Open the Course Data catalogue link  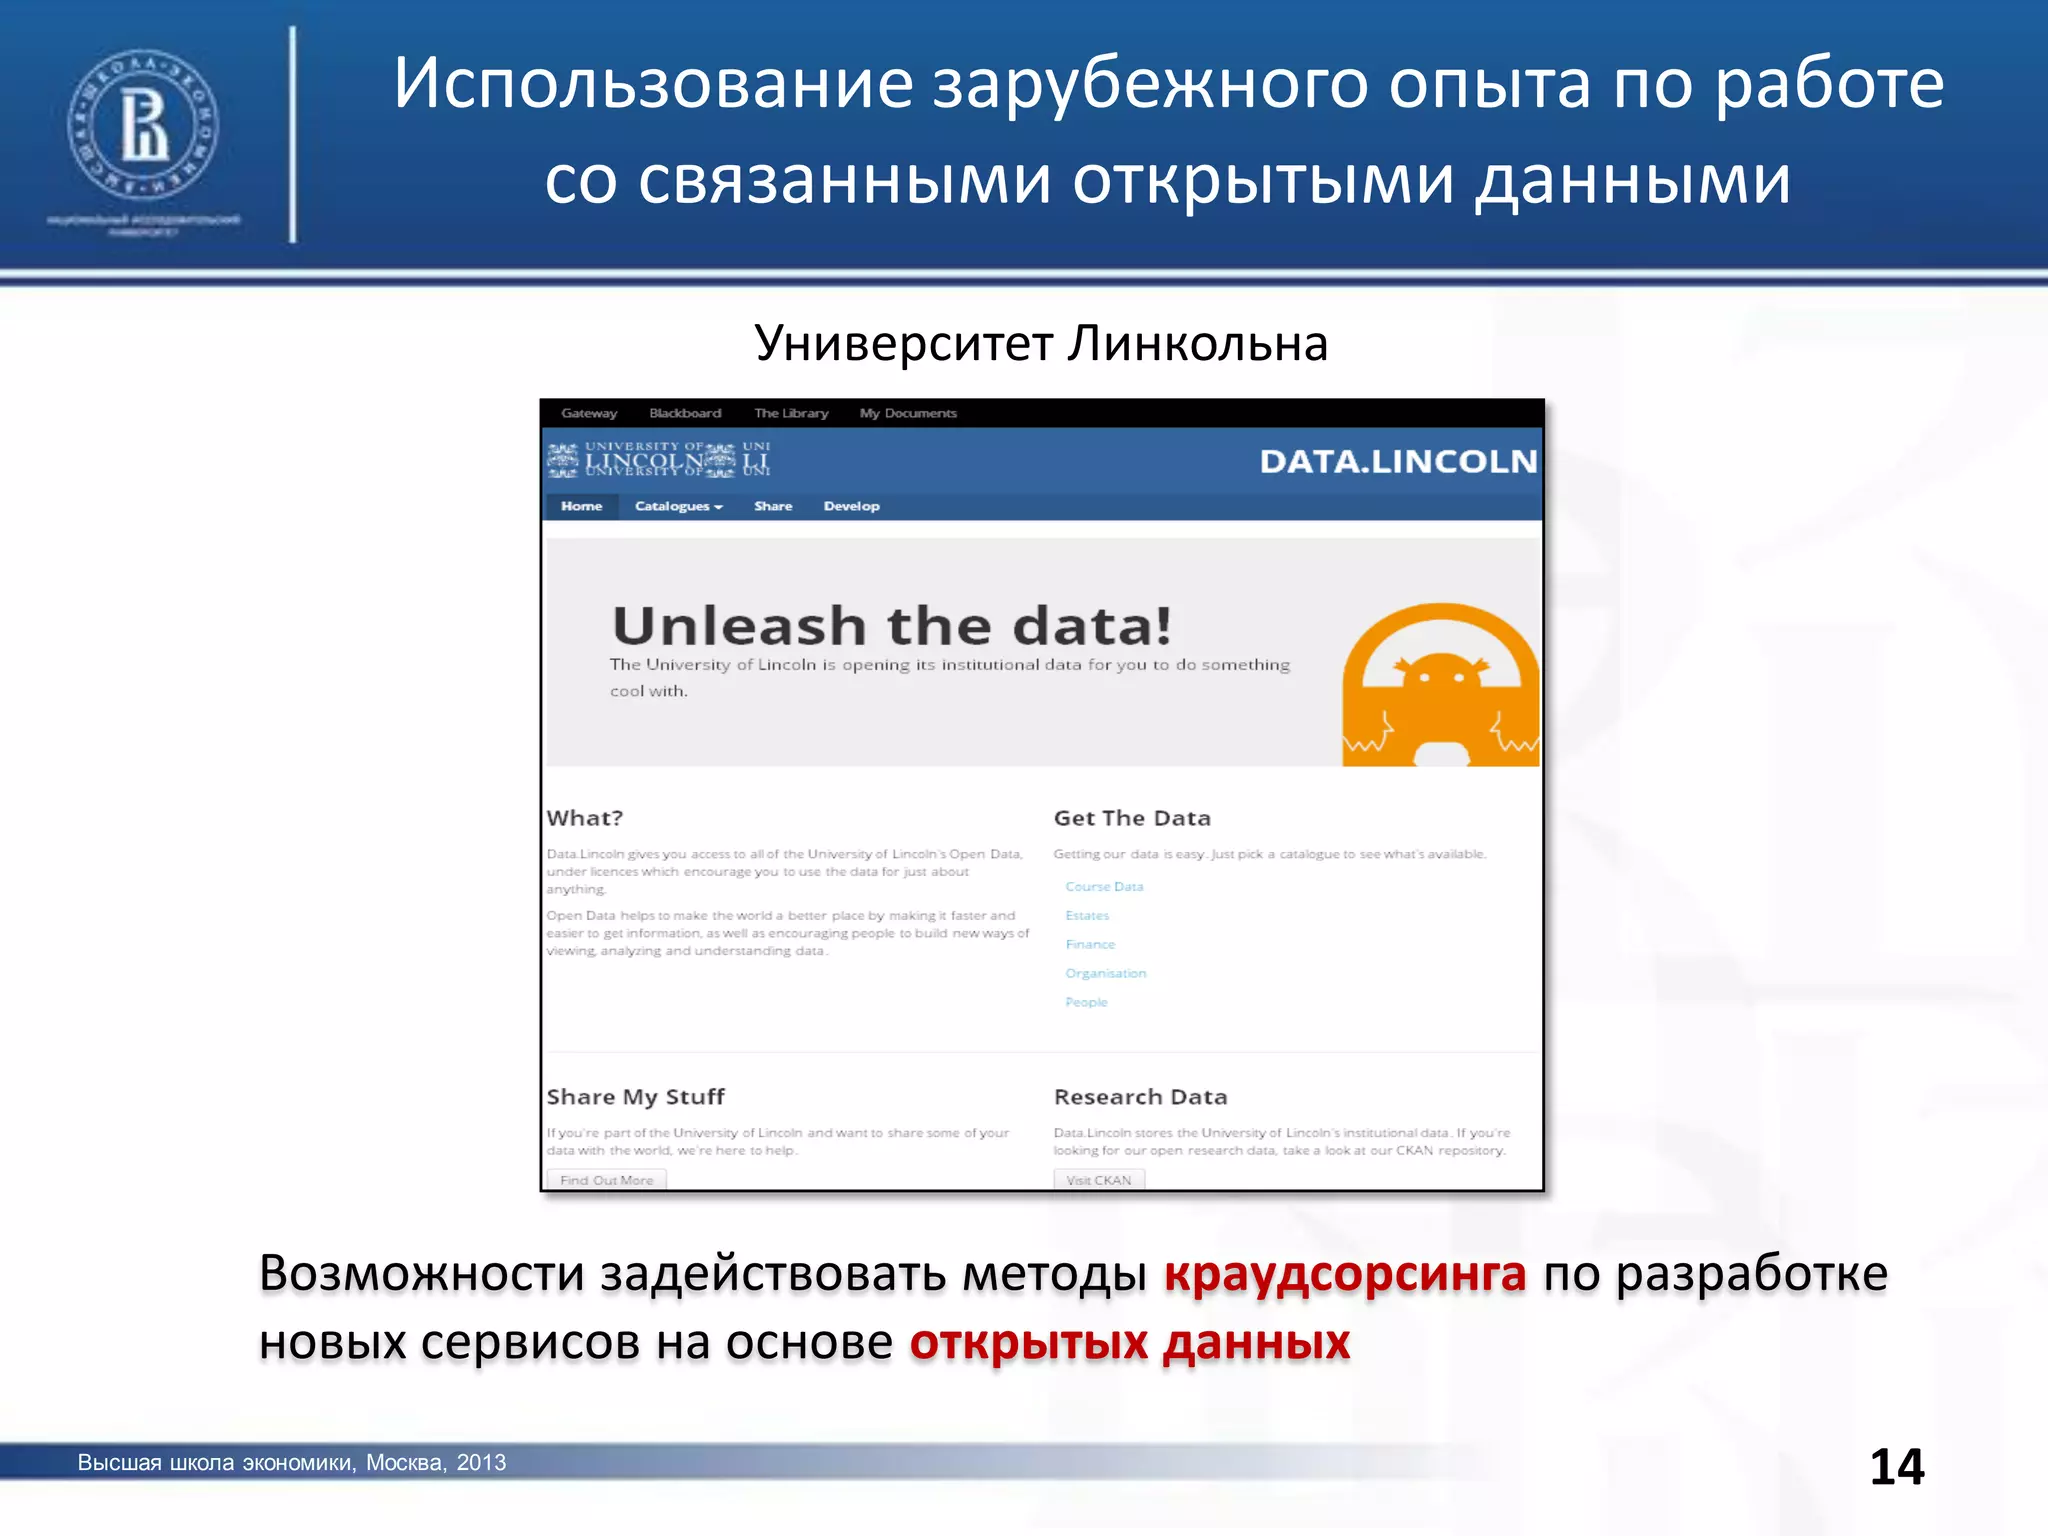pyautogui.click(x=1104, y=887)
